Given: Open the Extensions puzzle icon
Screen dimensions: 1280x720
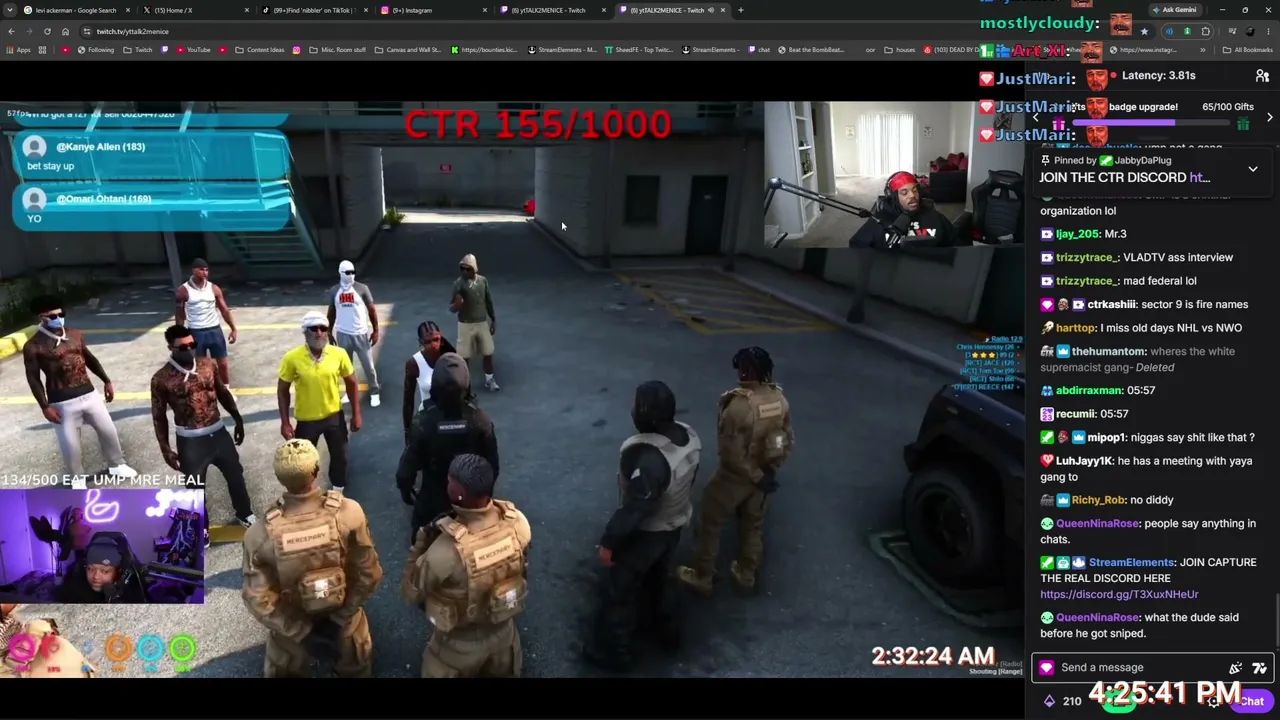Looking at the screenshot, I should pos(1205,31).
